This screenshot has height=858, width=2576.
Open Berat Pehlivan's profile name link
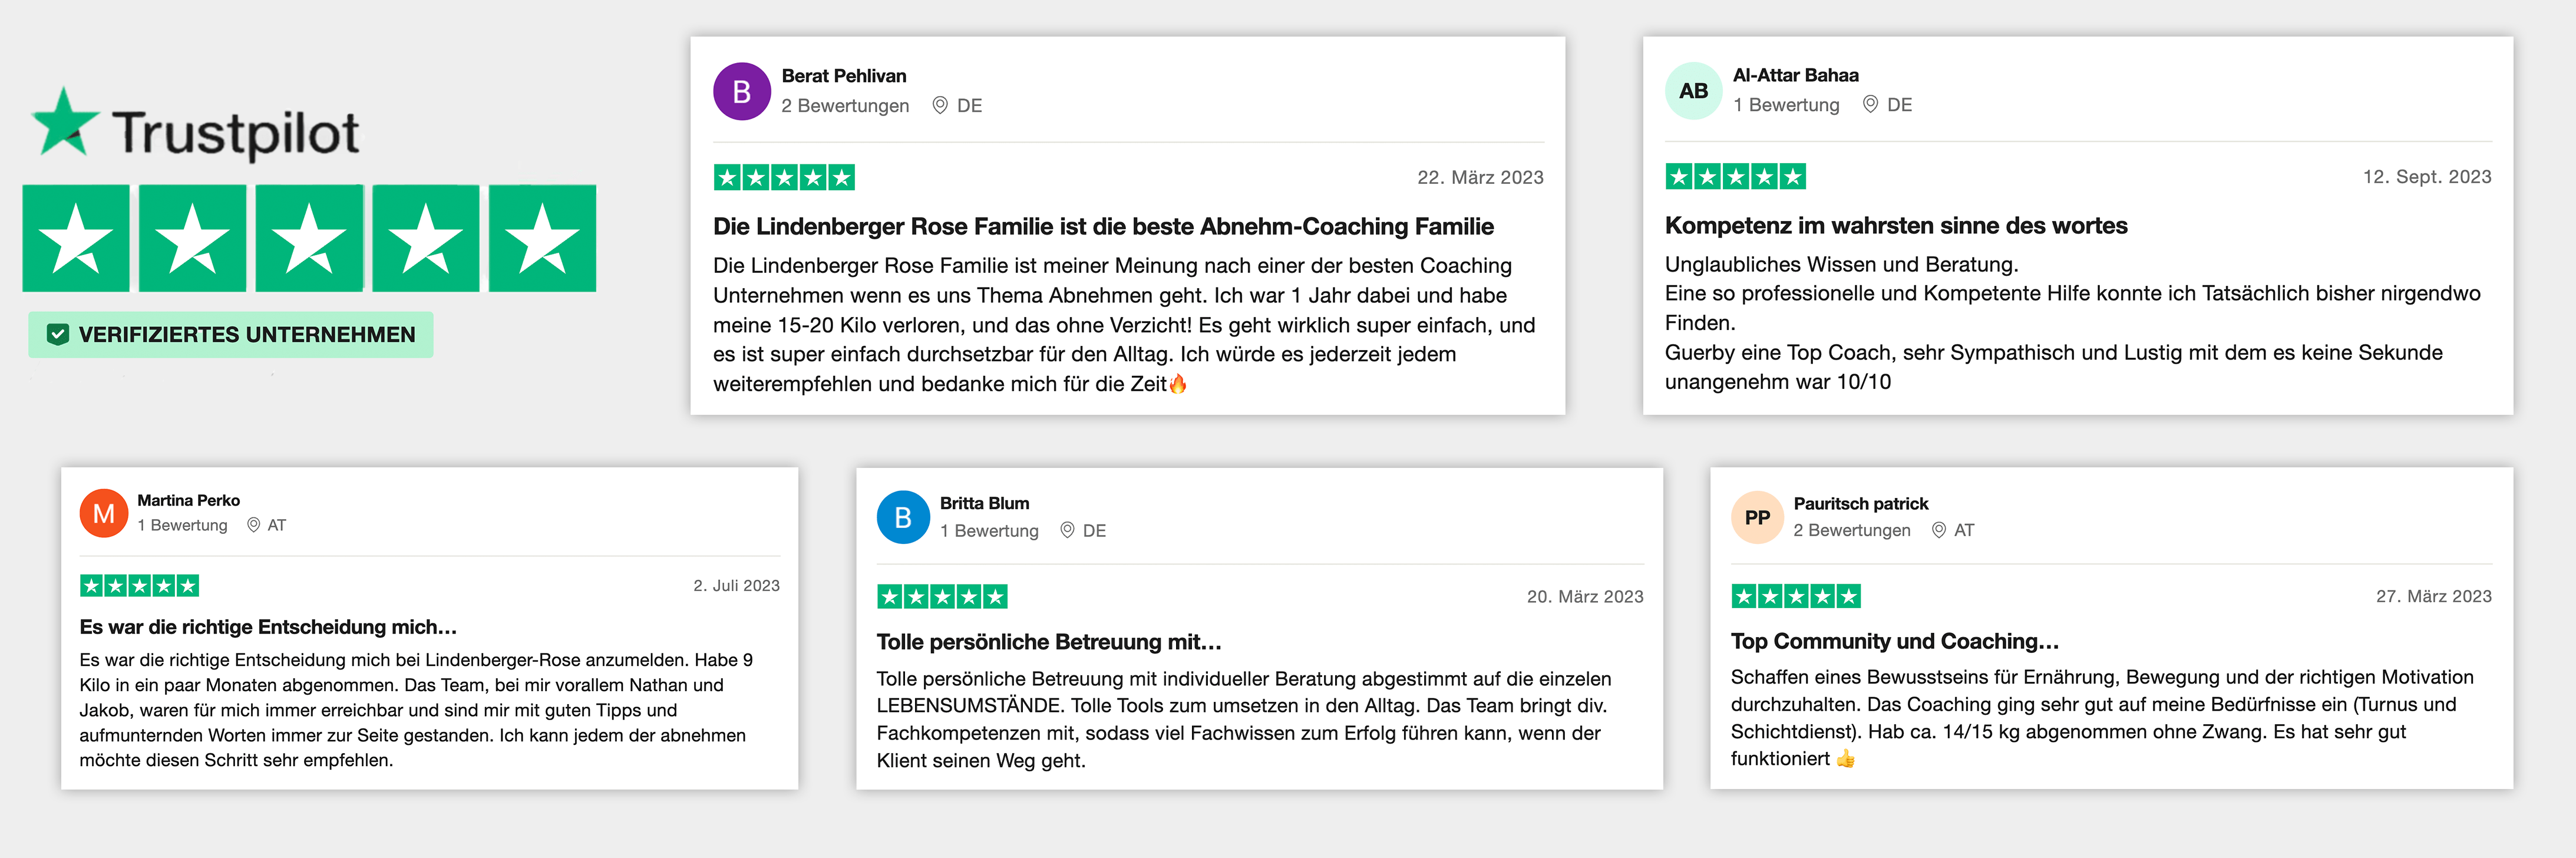(x=844, y=76)
